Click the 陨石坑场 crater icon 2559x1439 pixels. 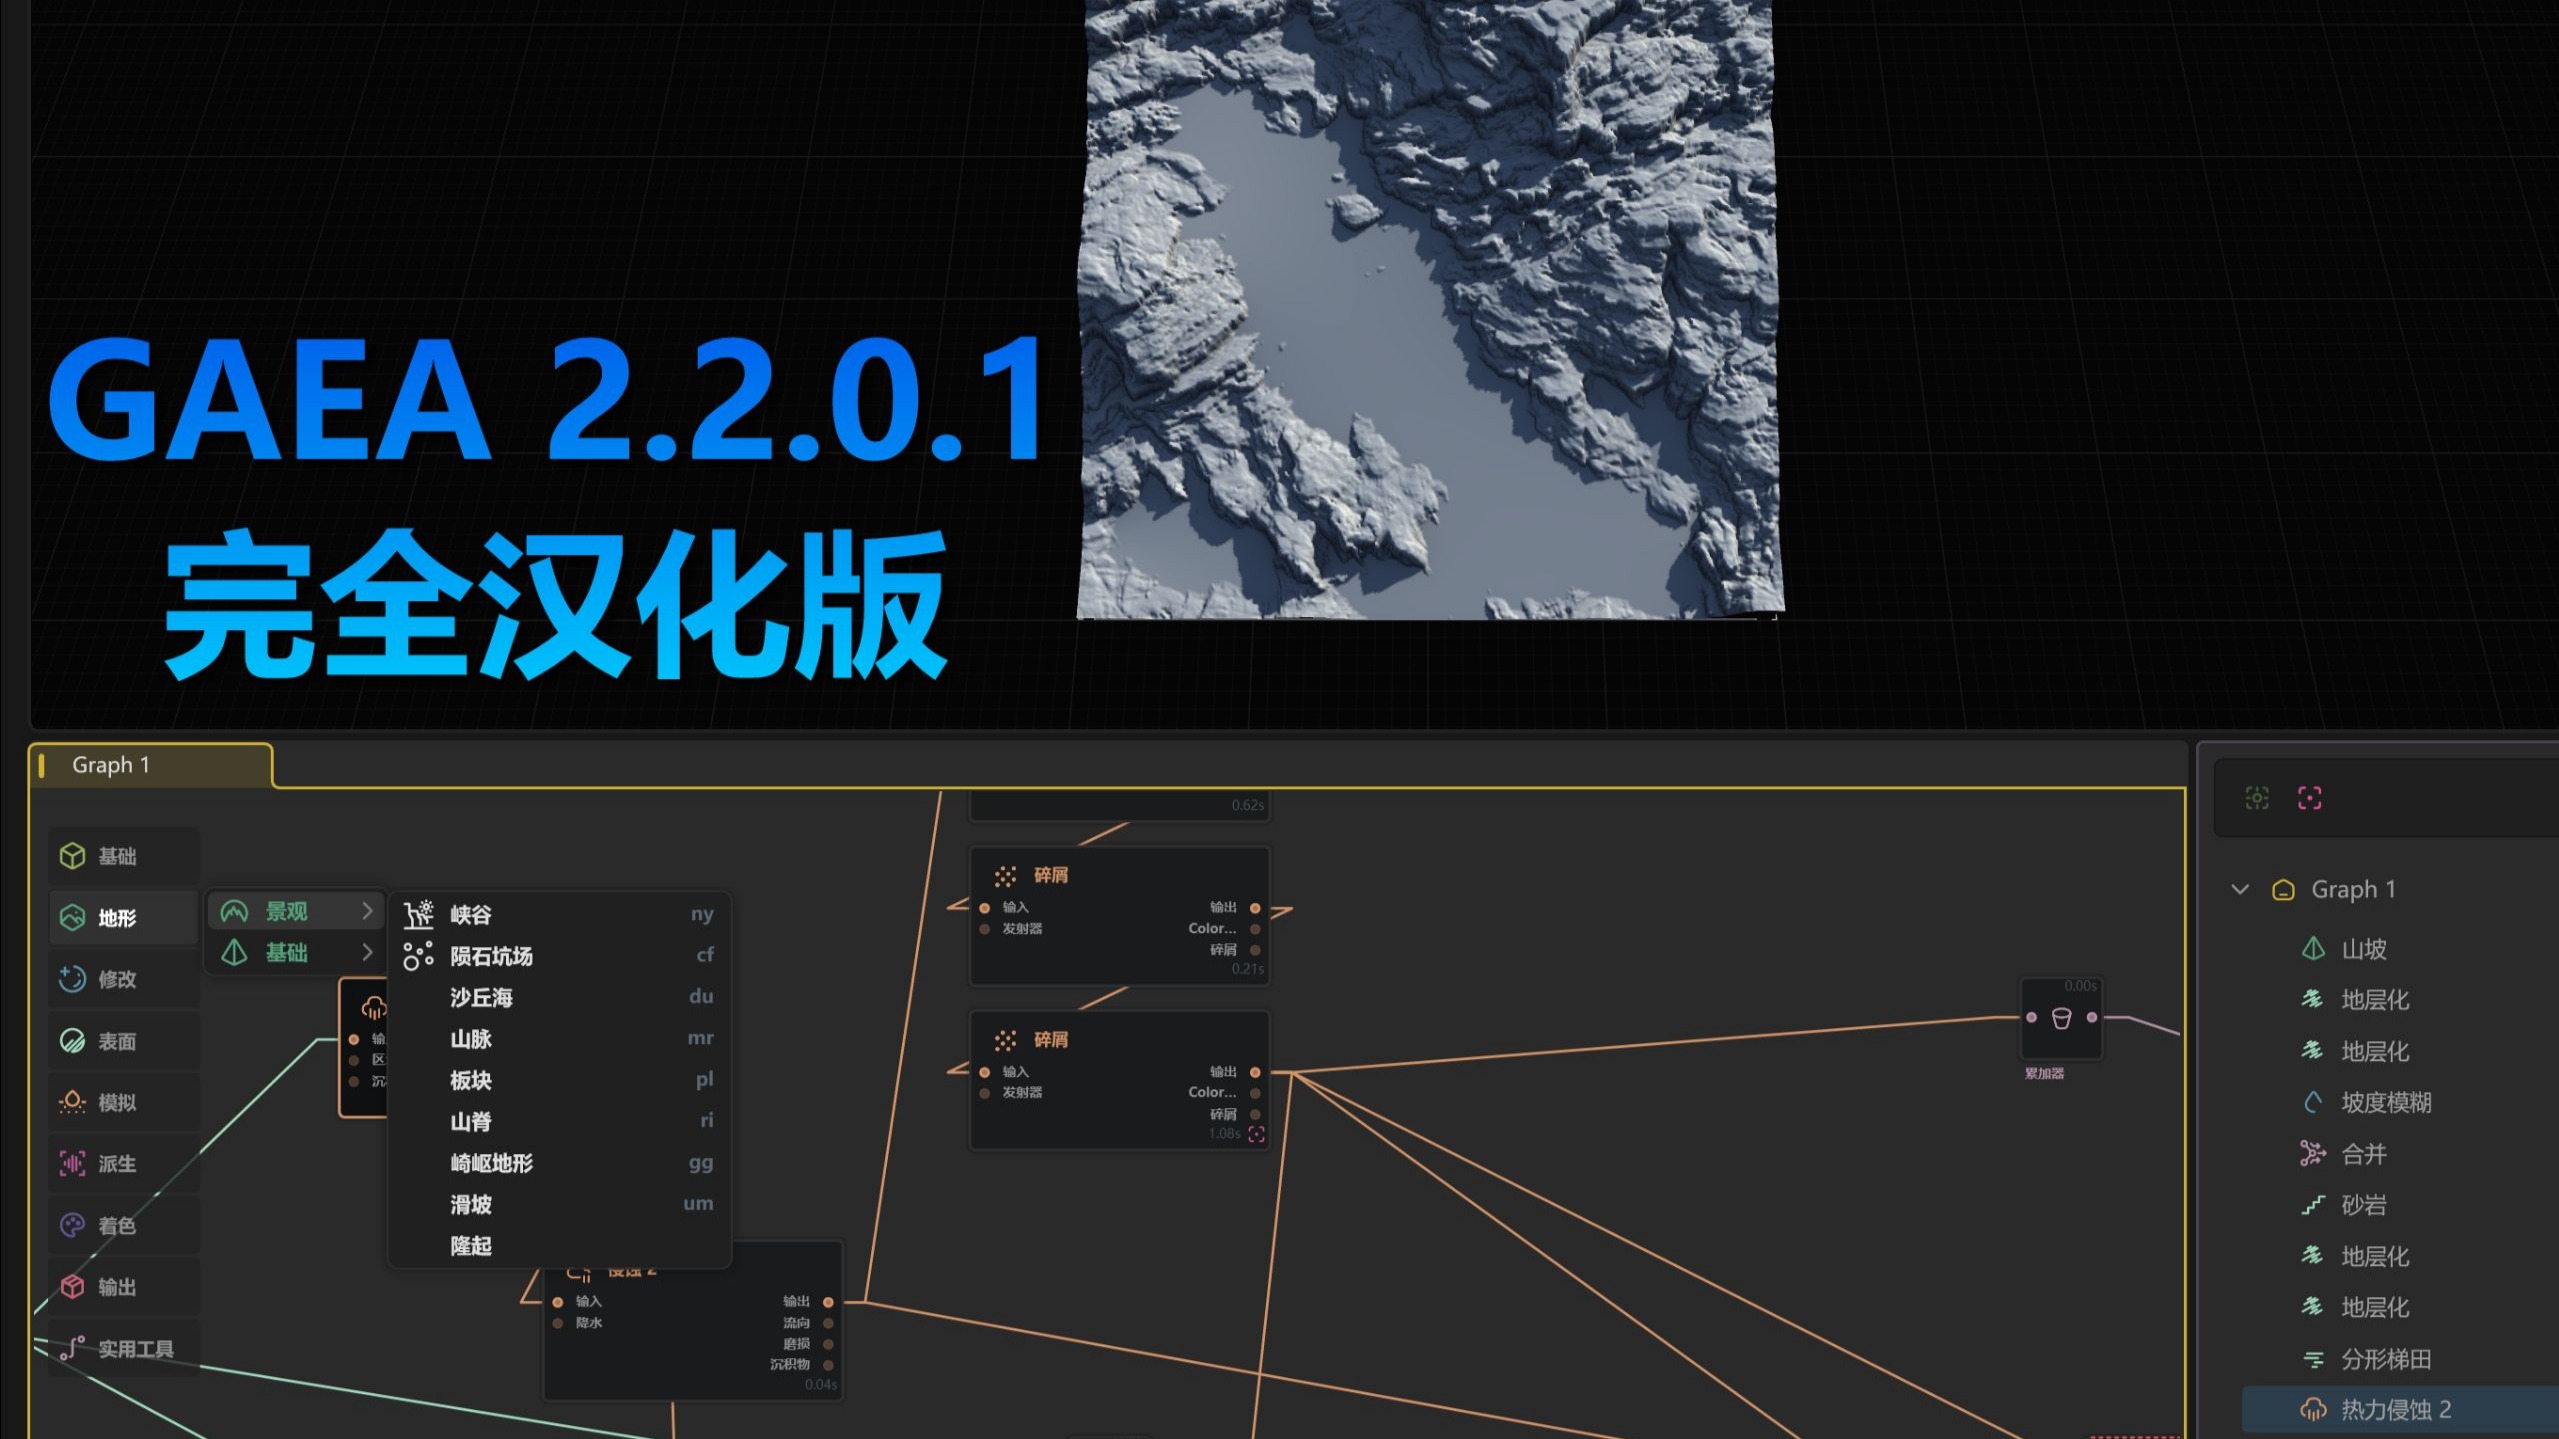(x=418, y=956)
